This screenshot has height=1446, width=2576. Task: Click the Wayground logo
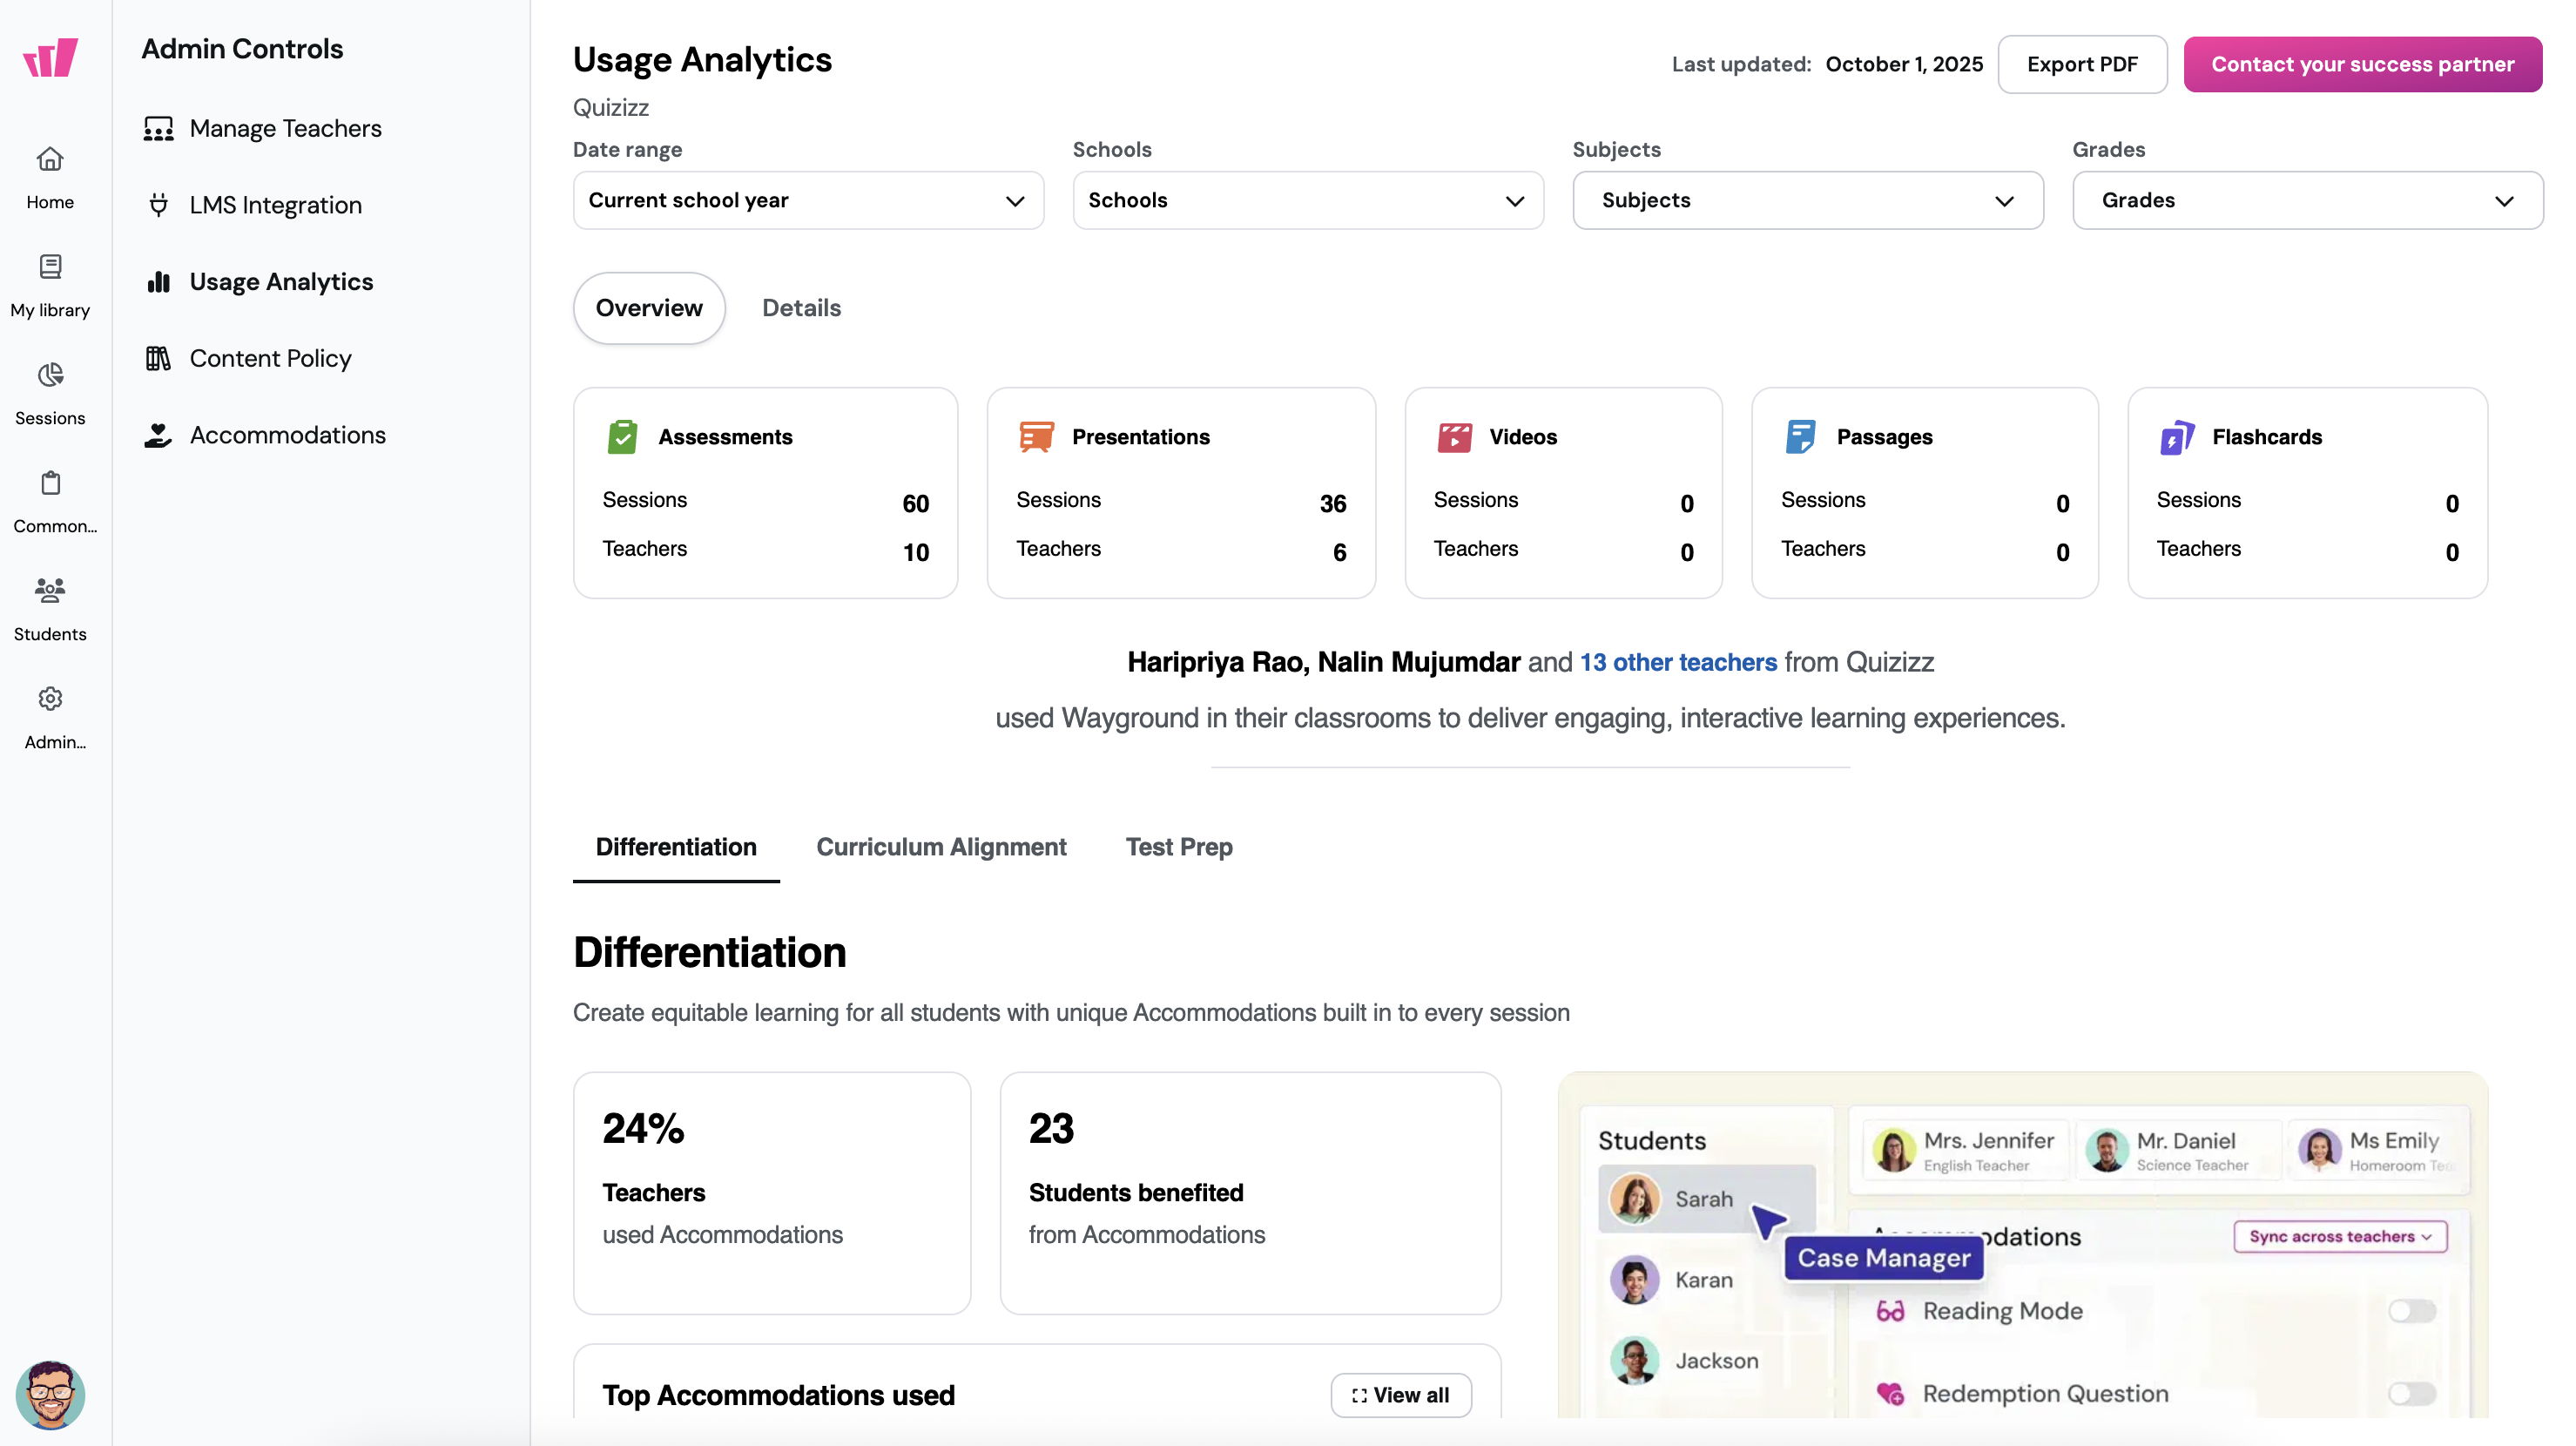(49, 57)
